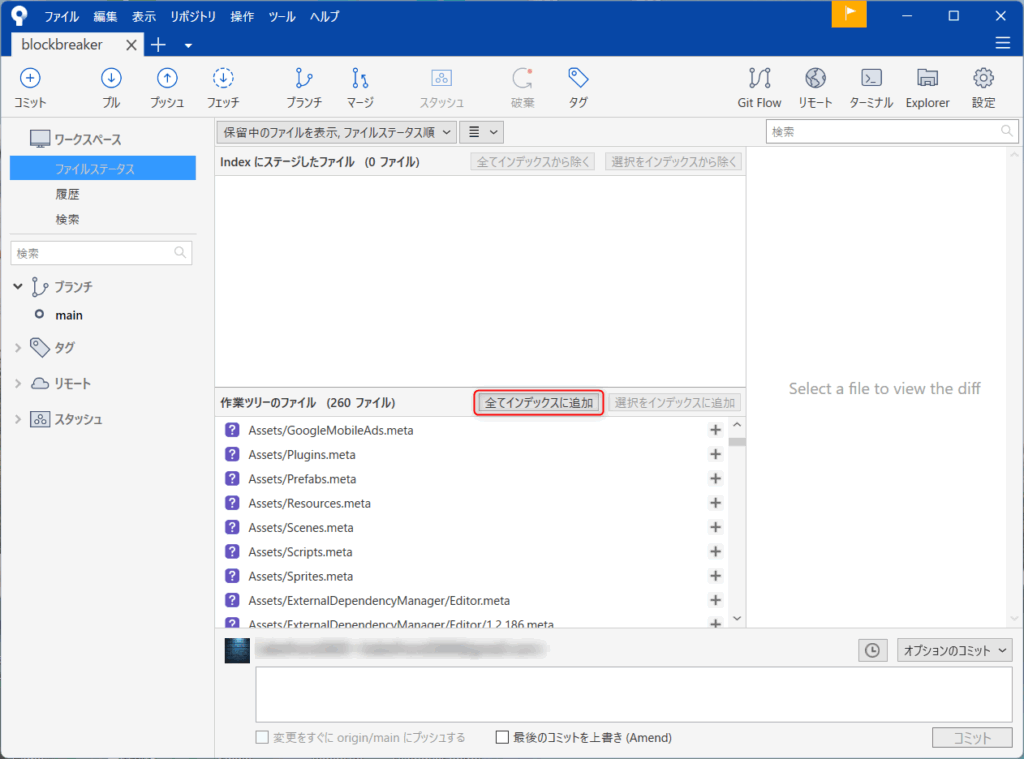
Task: Open the Merge (マージ) tool
Action: click(360, 87)
